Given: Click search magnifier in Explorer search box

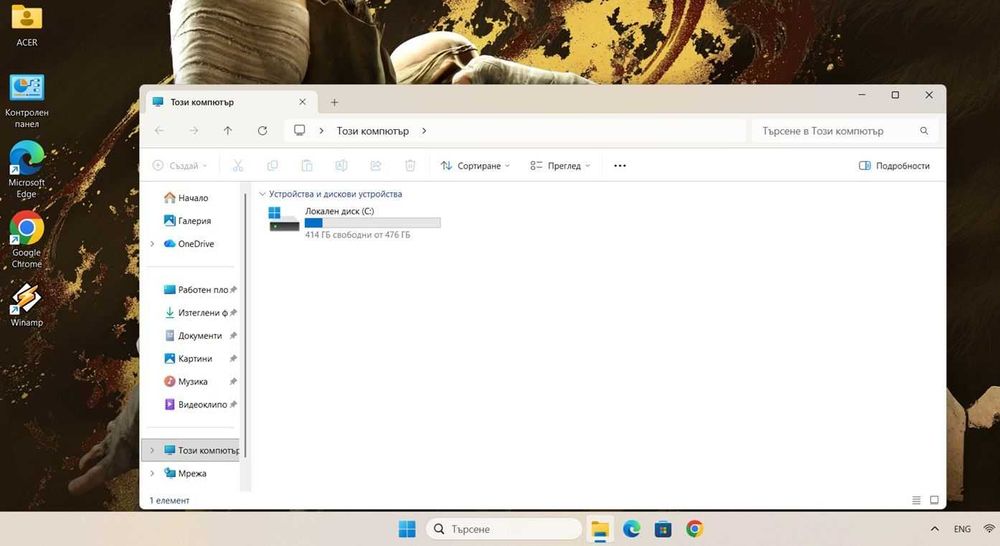Looking at the screenshot, I should [x=923, y=131].
